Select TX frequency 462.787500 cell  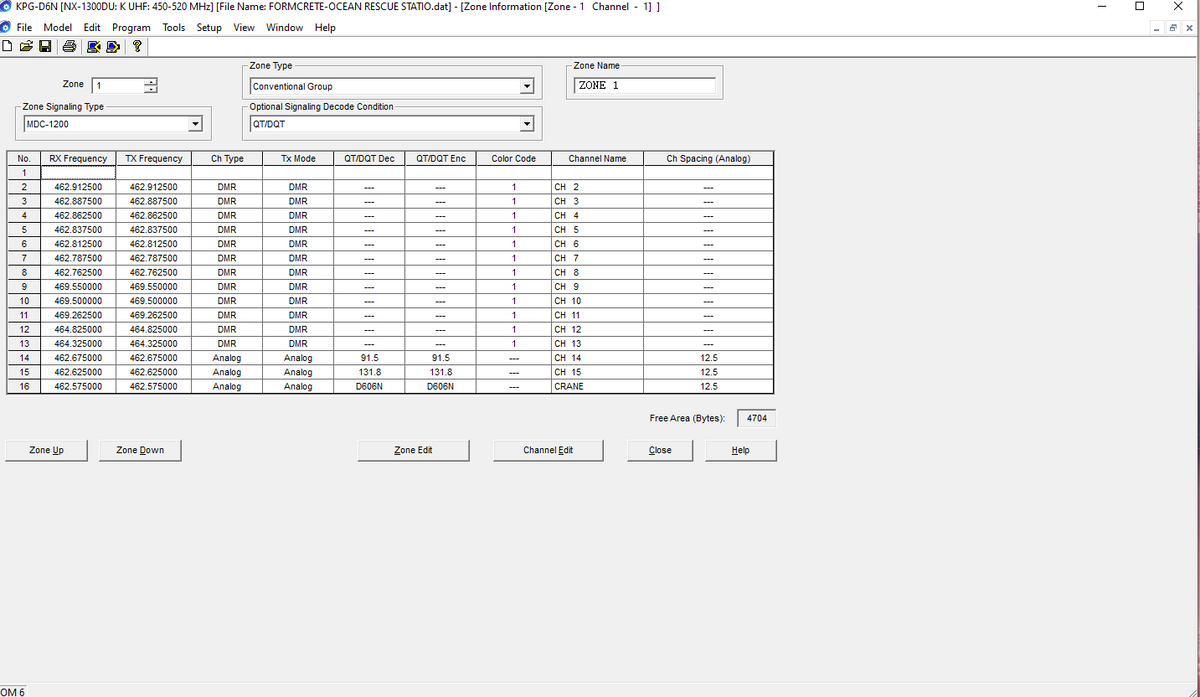[x=154, y=258]
